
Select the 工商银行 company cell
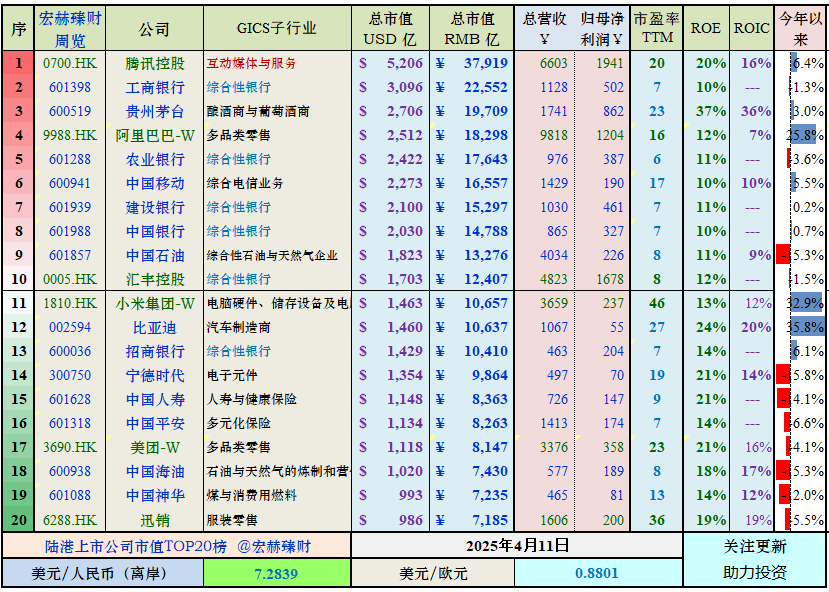pyautogui.click(x=154, y=87)
